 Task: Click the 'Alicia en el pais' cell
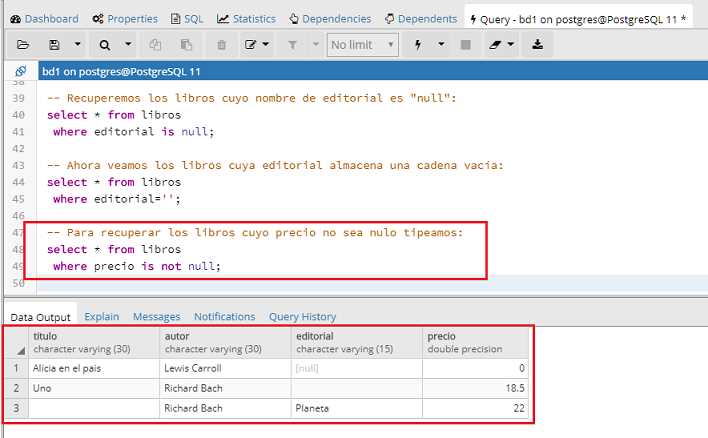click(94, 368)
